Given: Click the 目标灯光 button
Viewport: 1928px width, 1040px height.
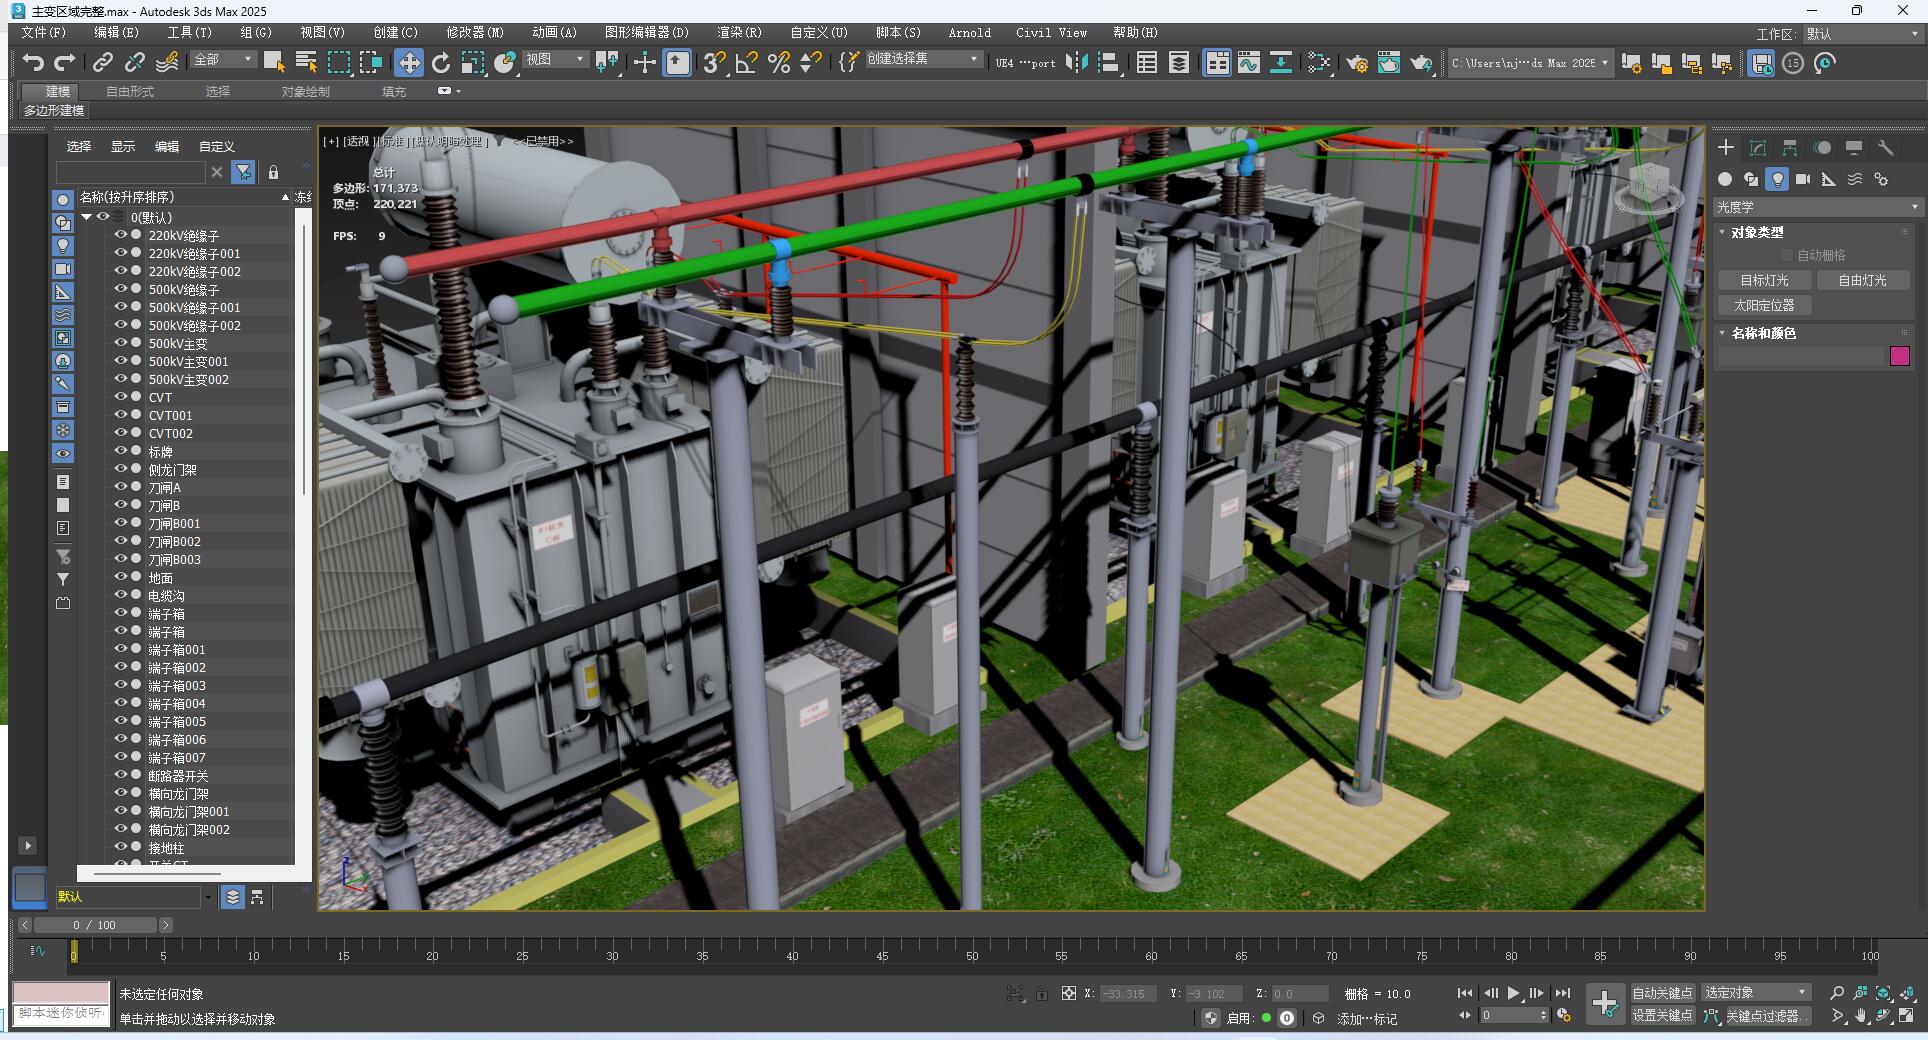Looking at the screenshot, I should pos(1764,280).
